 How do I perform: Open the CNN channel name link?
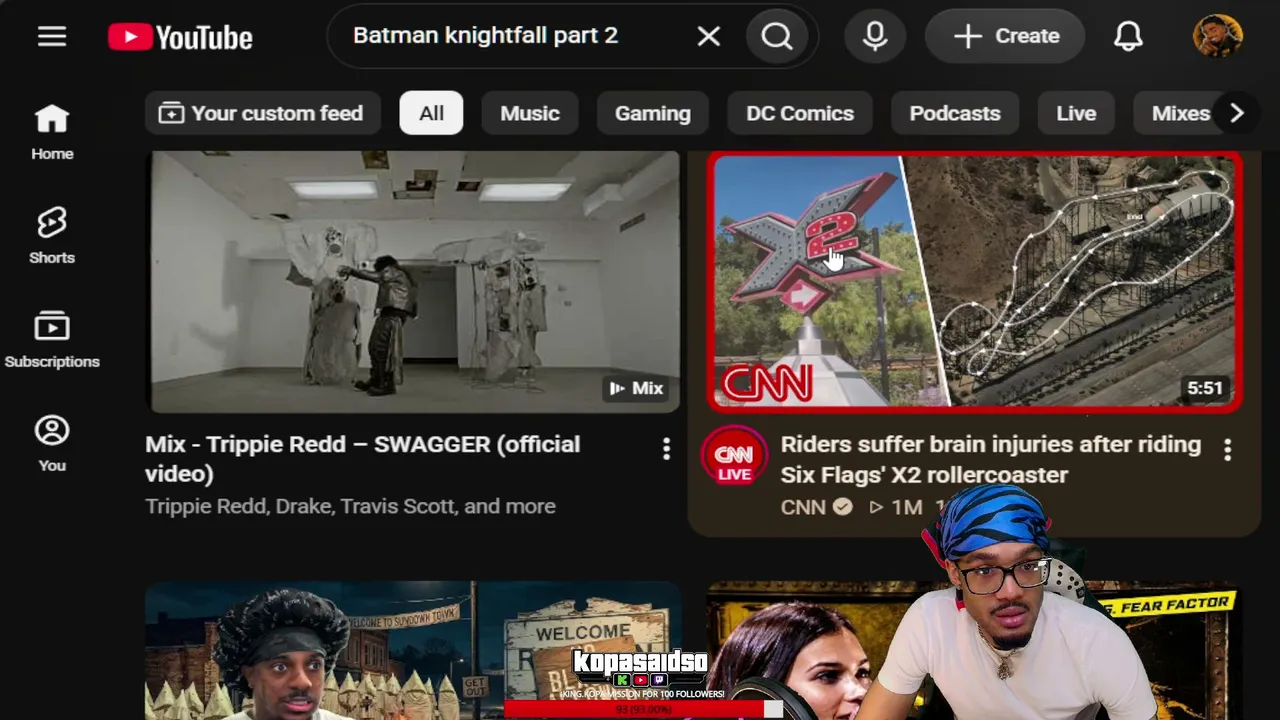[803, 507]
